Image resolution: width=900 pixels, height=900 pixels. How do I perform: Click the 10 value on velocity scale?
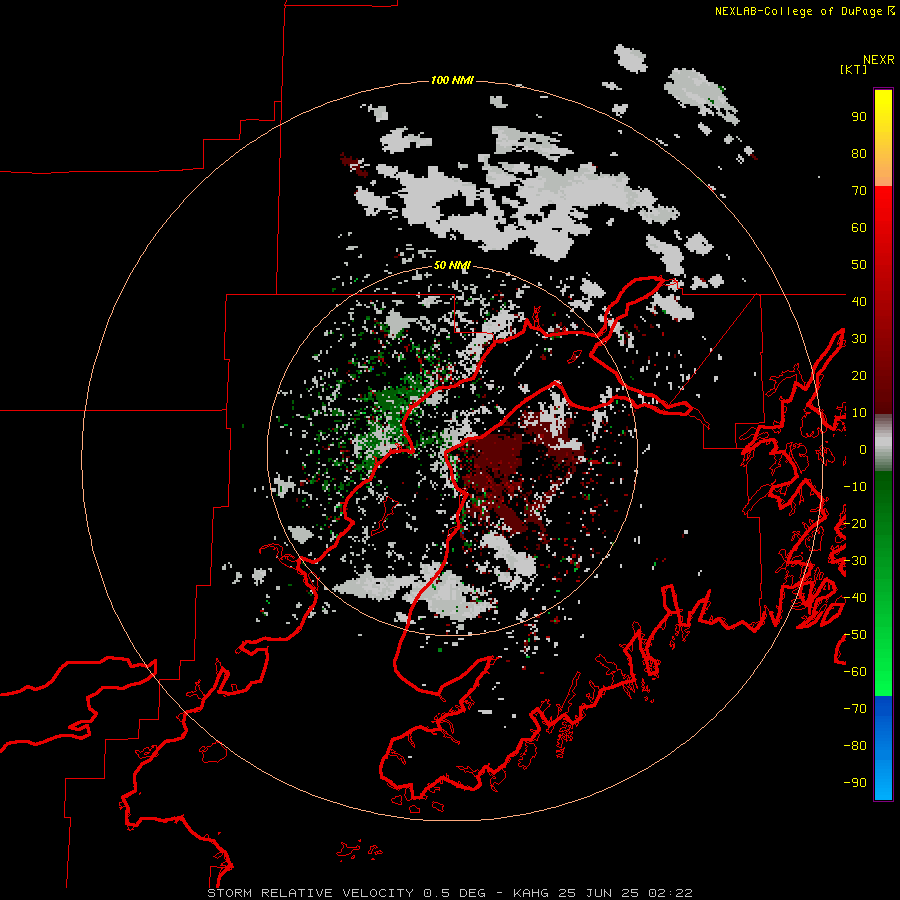pos(859,413)
